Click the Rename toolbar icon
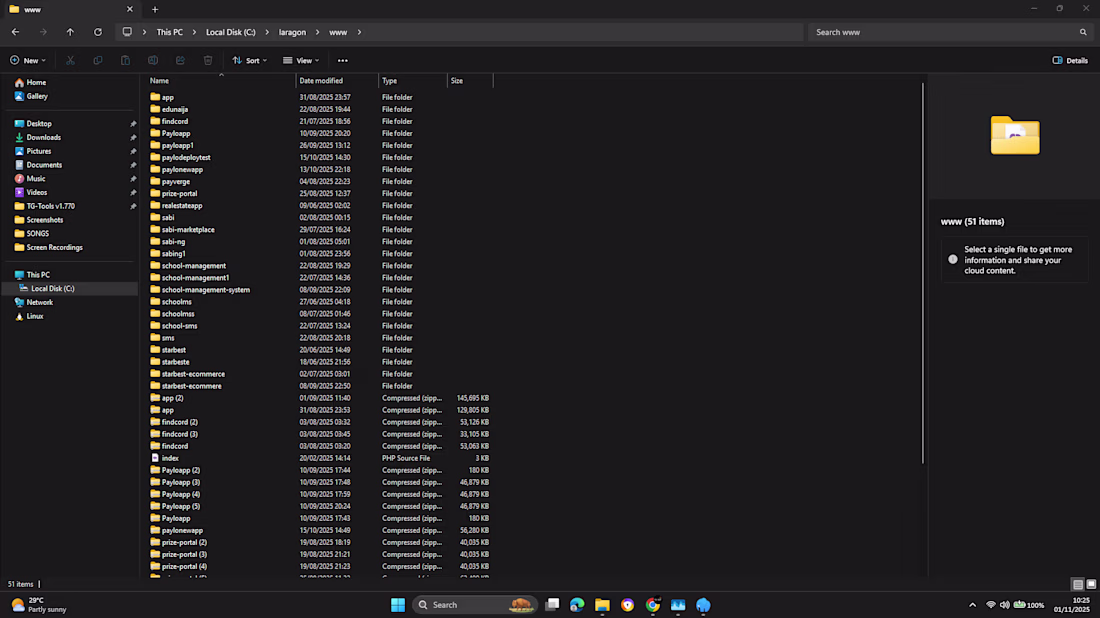This screenshot has height=618, width=1100. click(153, 60)
